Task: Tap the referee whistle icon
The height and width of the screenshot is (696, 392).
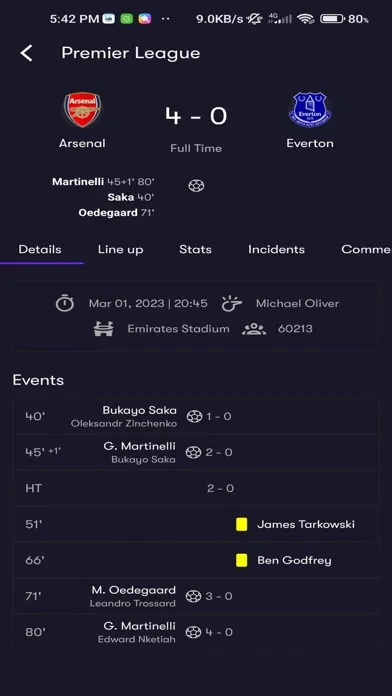Action: click(x=232, y=304)
